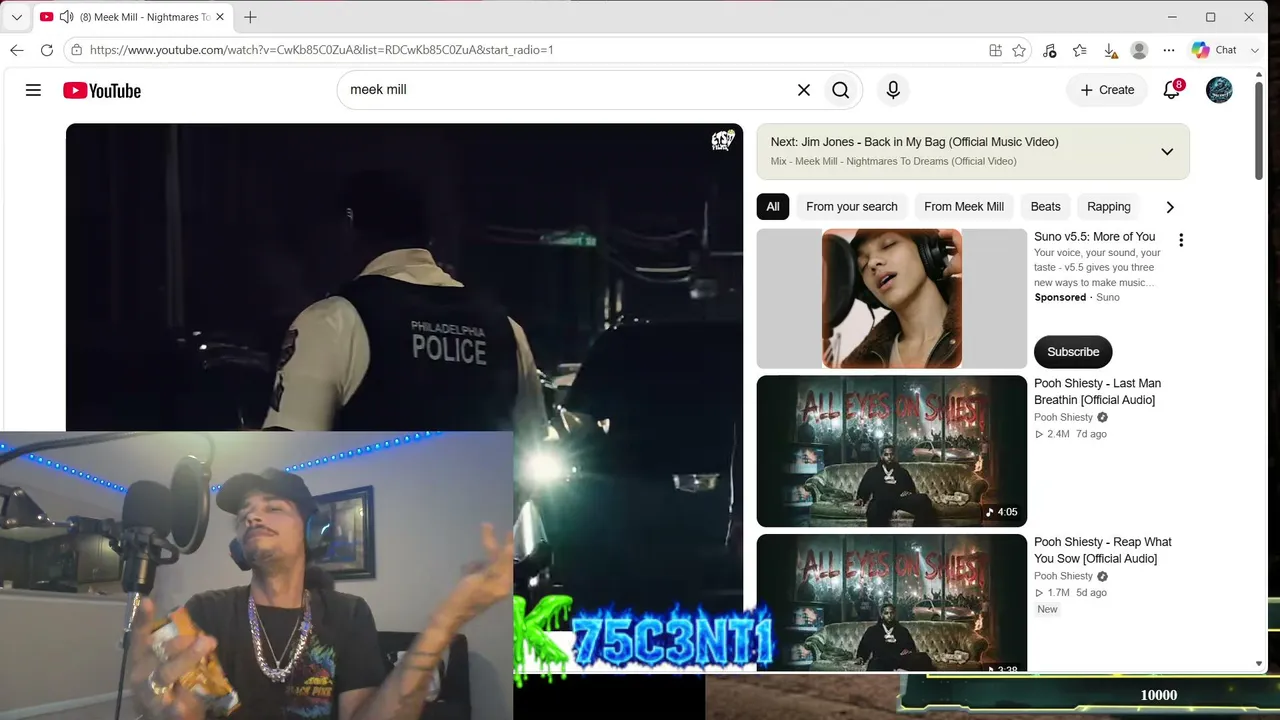Open 'Pooh Shiesty - Last Man Breathin' title
This screenshot has width=1280, height=720.
point(1097,391)
